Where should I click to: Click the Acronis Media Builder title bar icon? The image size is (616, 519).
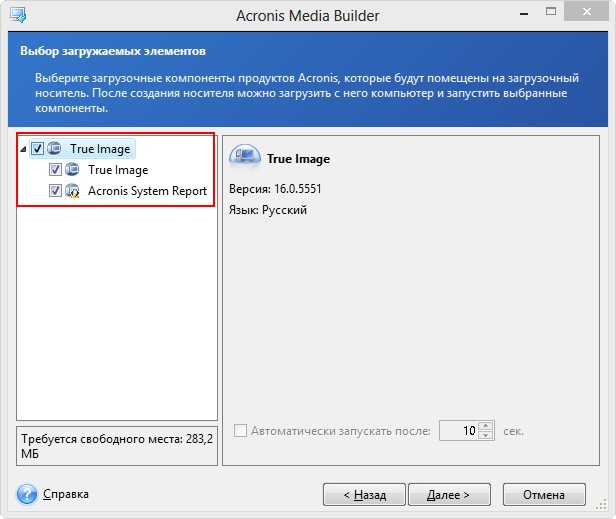click(x=17, y=15)
